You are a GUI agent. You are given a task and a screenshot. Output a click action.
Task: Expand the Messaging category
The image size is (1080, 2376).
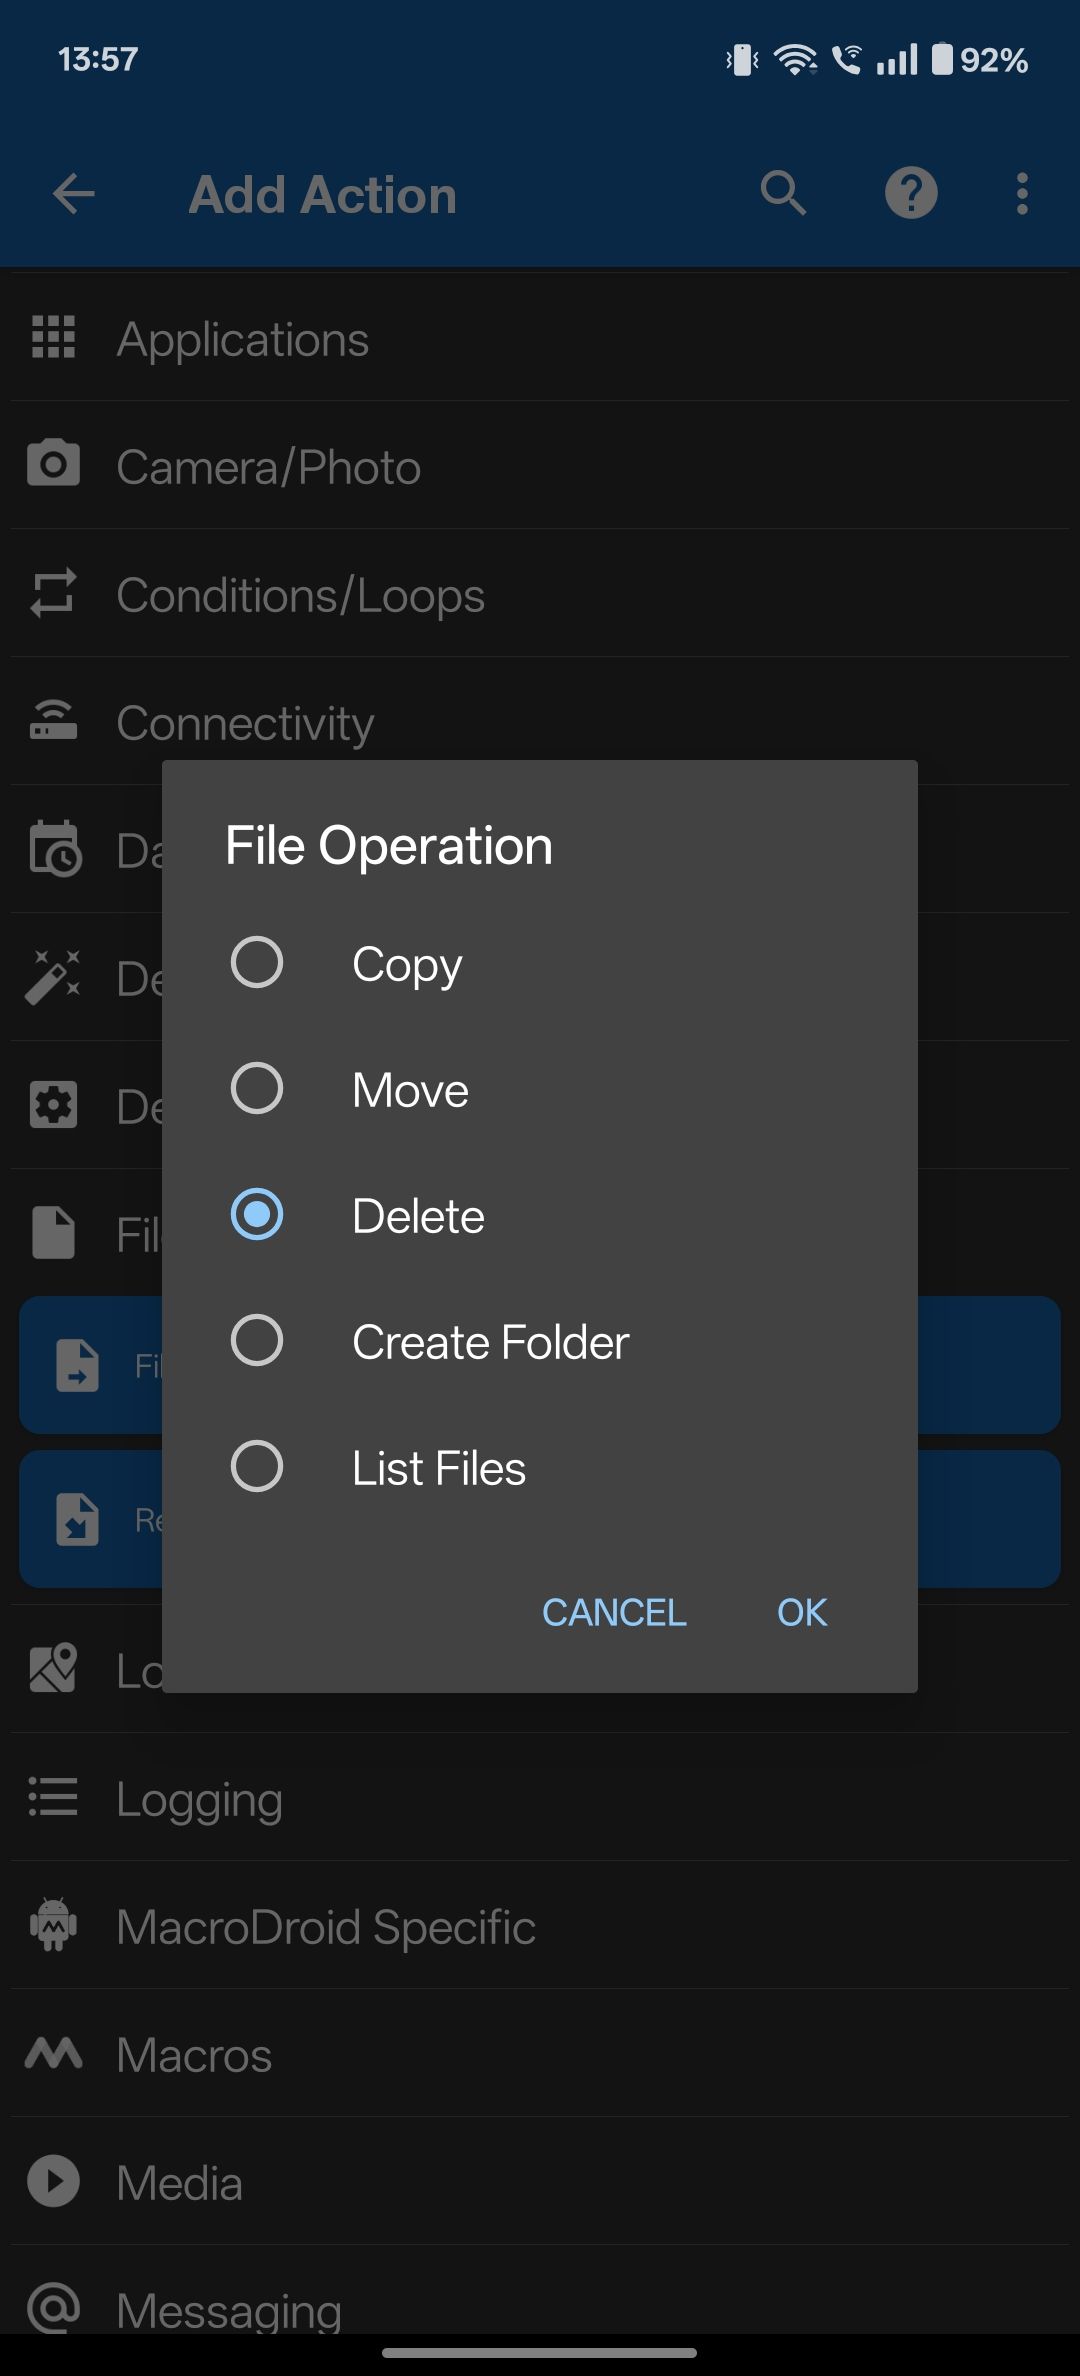click(540, 2292)
